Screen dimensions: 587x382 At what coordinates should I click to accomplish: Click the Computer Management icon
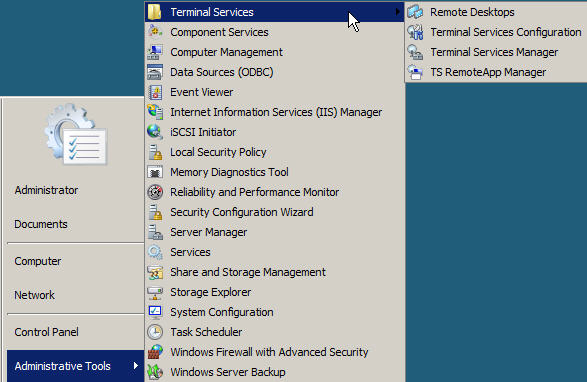pos(155,52)
